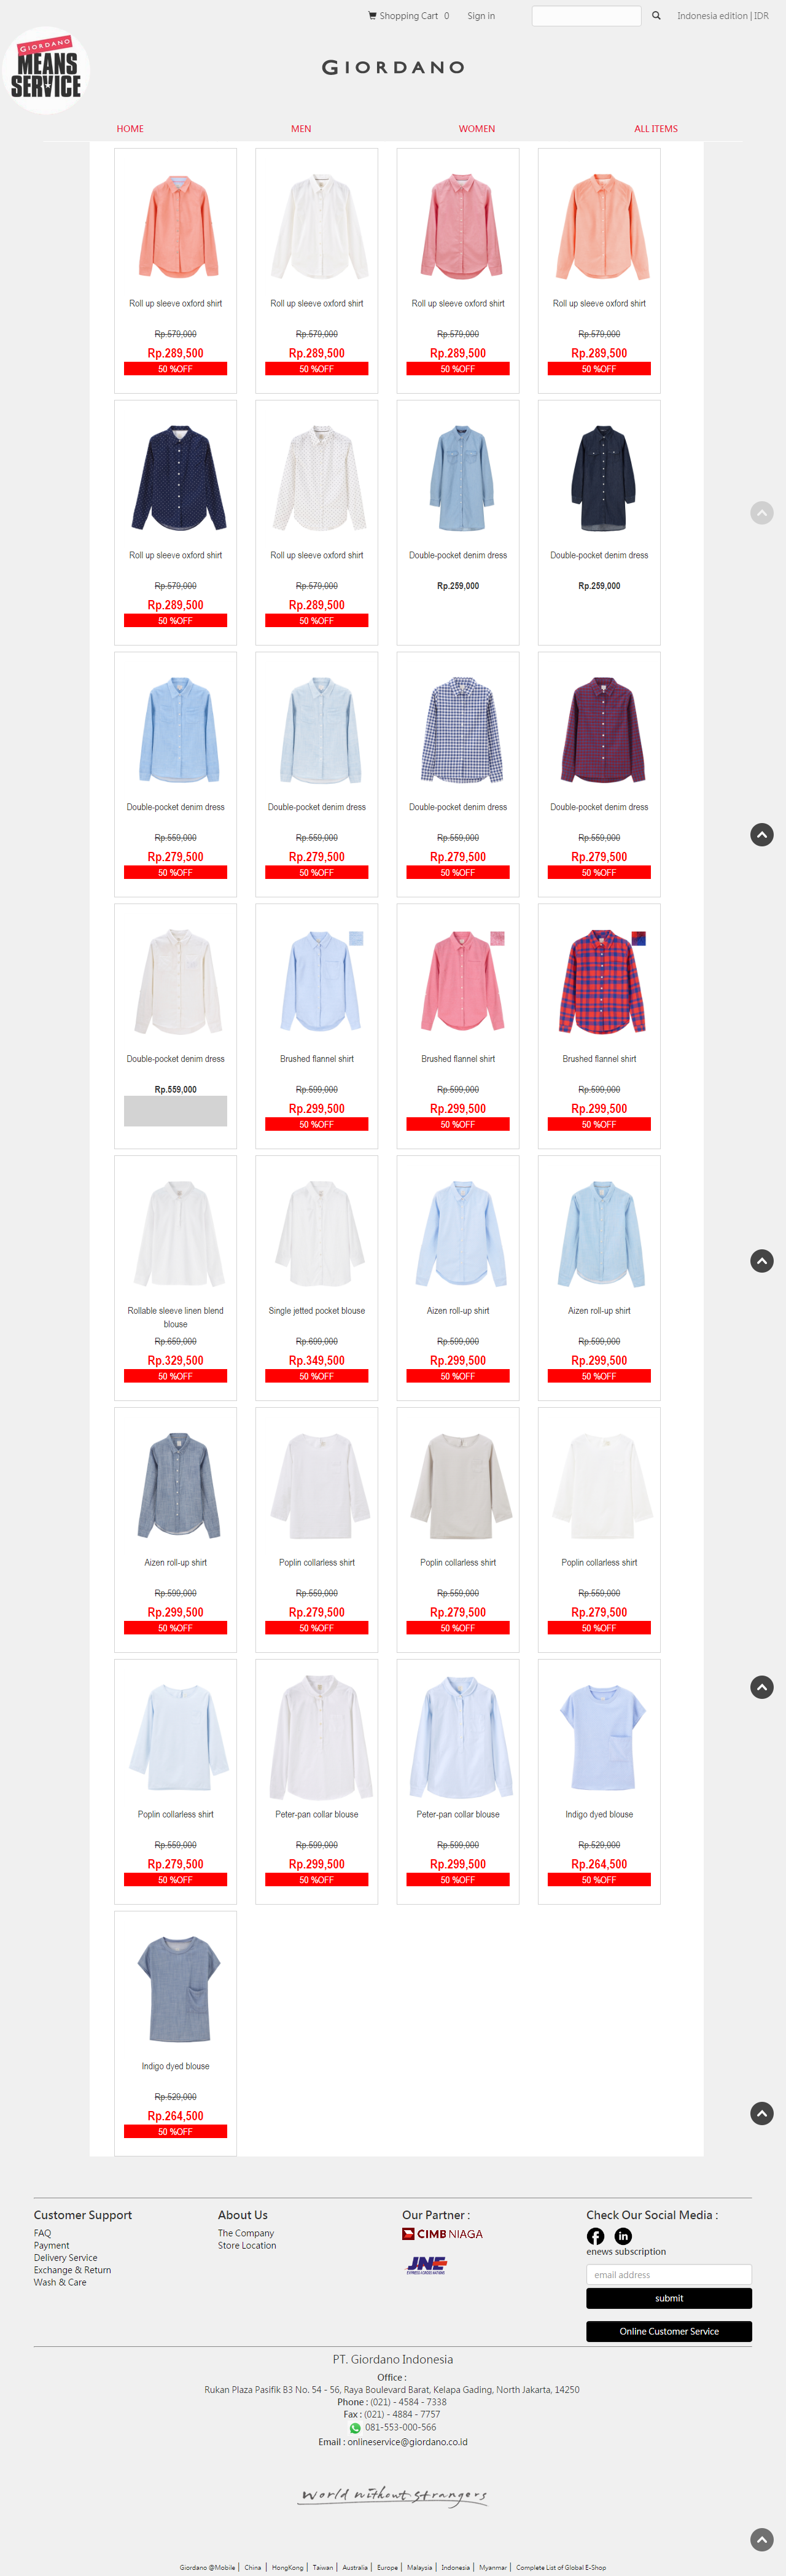Open the Shopping Cart icon
786x2576 pixels.
point(372,15)
